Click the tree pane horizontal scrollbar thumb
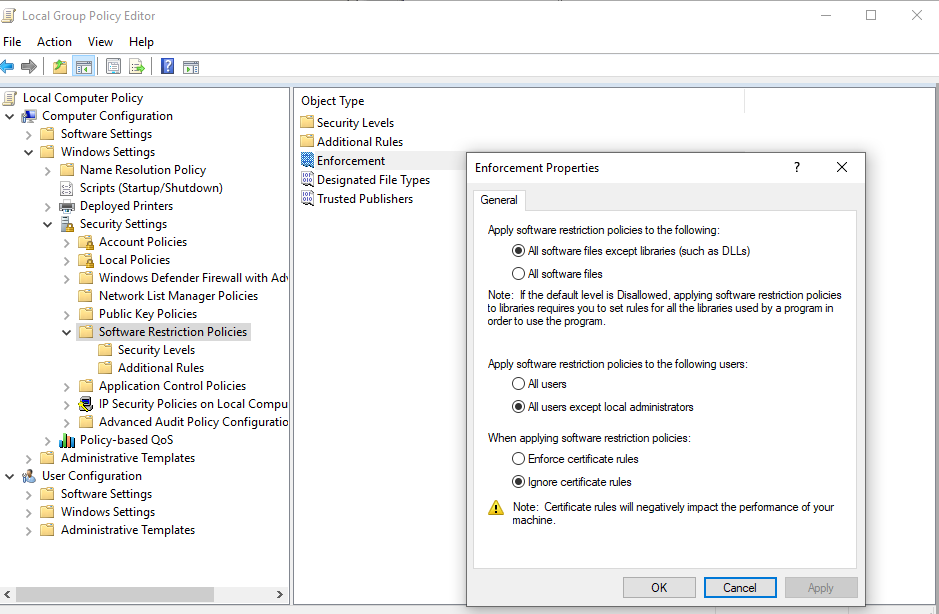Screen dimensions: 939x614 tap(114, 594)
